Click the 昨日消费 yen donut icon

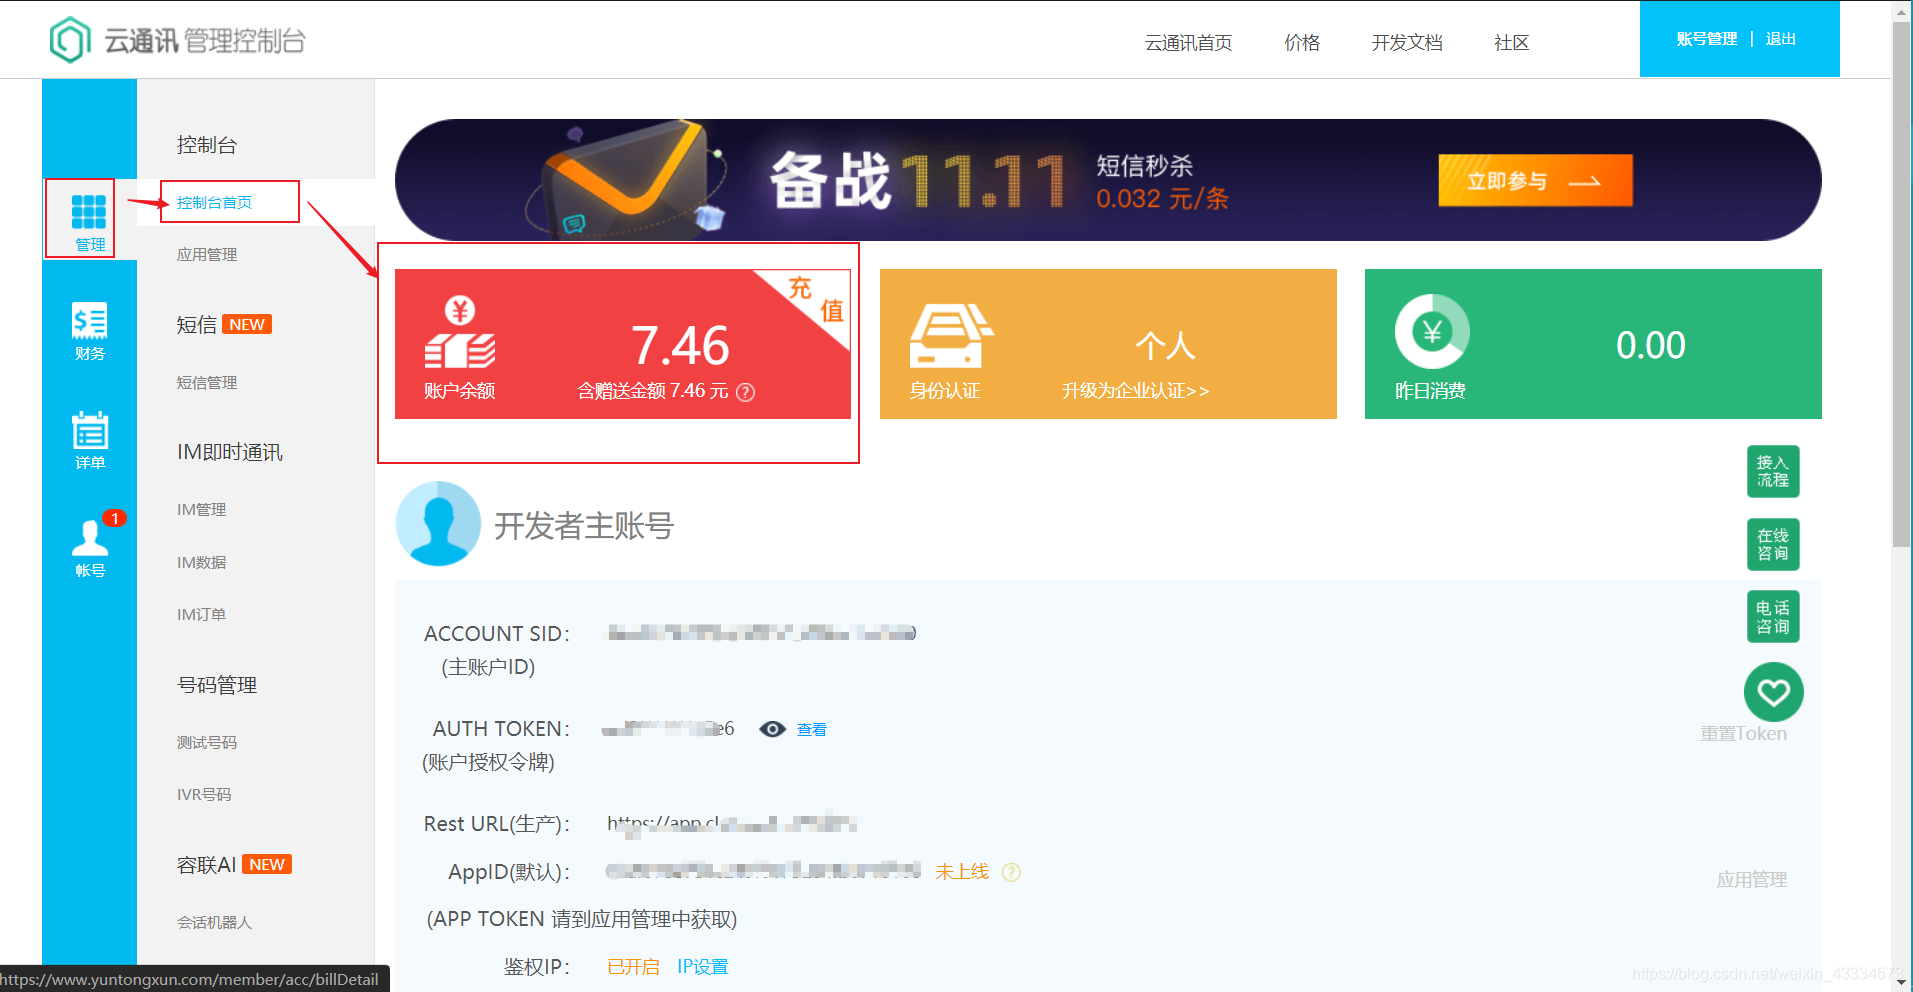pyautogui.click(x=1432, y=331)
